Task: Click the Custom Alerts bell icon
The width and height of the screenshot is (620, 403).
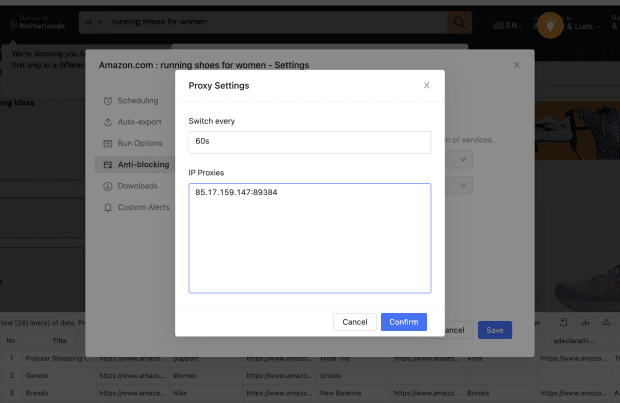Action: [x=108, y=208]
